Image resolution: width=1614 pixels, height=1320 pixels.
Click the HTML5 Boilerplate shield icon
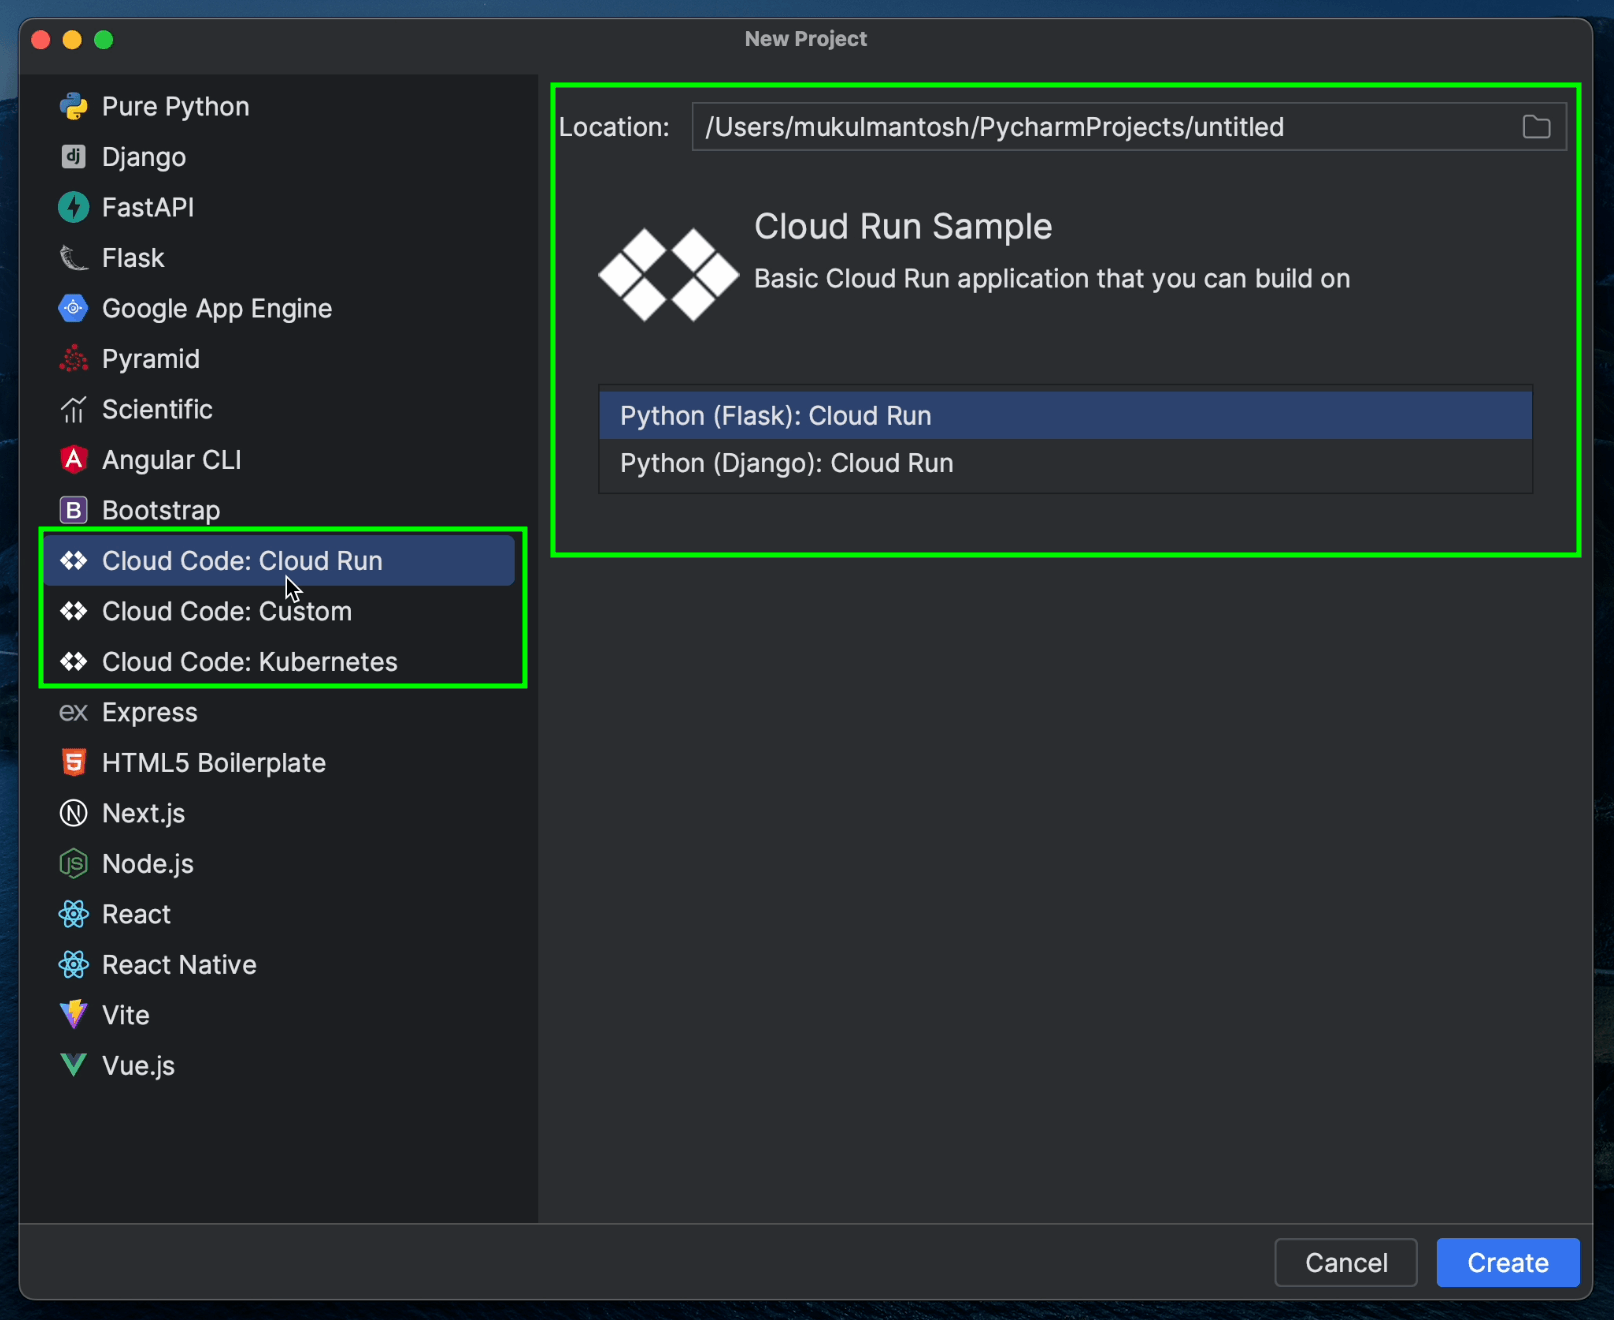click(73, 763)
